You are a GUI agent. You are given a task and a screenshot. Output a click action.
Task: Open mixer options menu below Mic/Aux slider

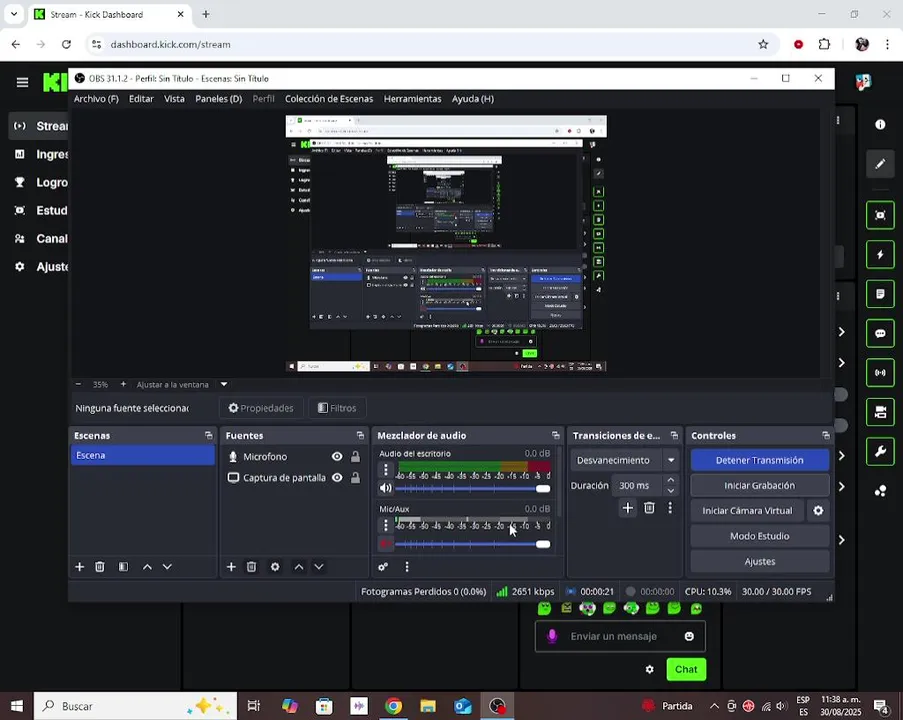[407, 567]
